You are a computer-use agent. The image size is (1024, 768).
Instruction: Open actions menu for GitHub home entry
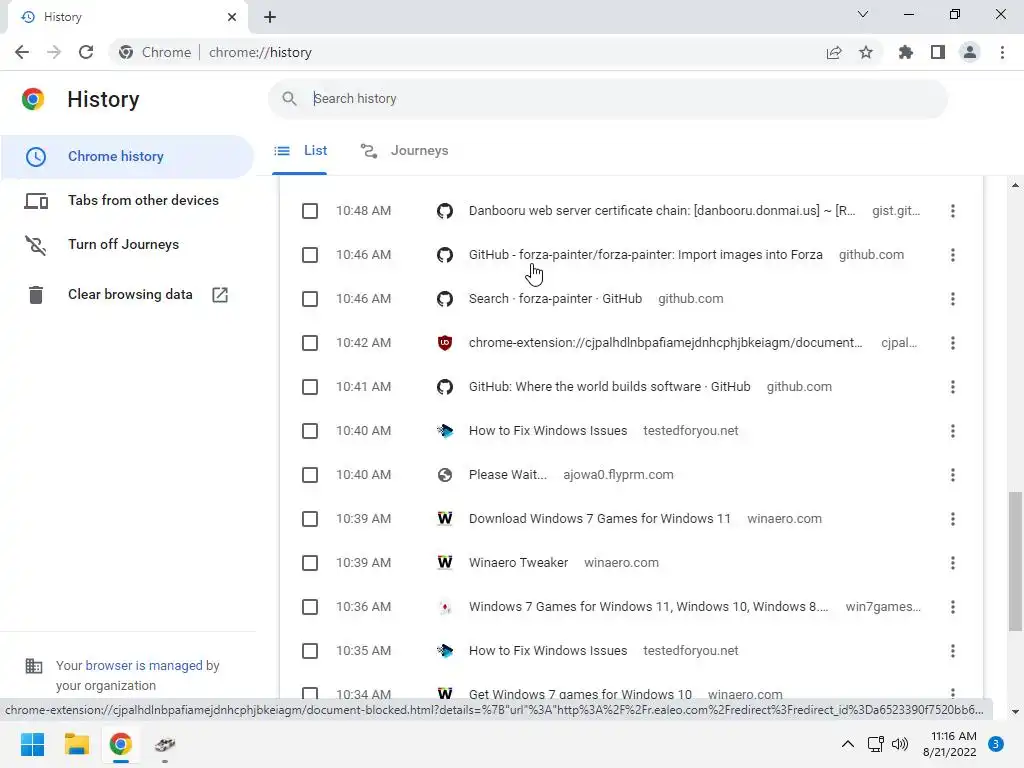point(953,387)
